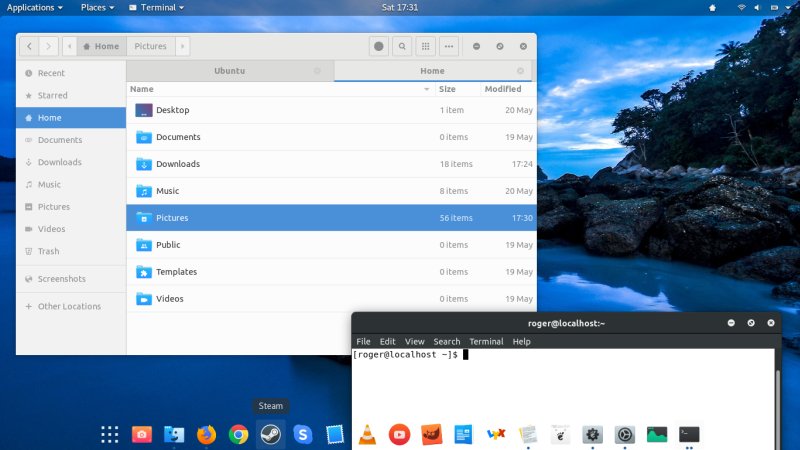The height and width of the screenshot is (450, 800).
Task: Launch Steam from the dock
Action: click(x=270, y=434)
